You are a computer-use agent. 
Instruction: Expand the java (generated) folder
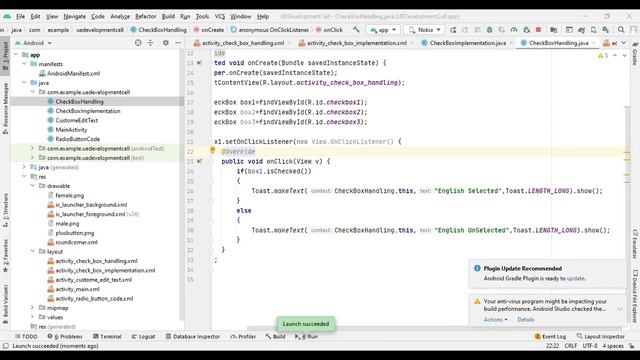coord(24,167)
